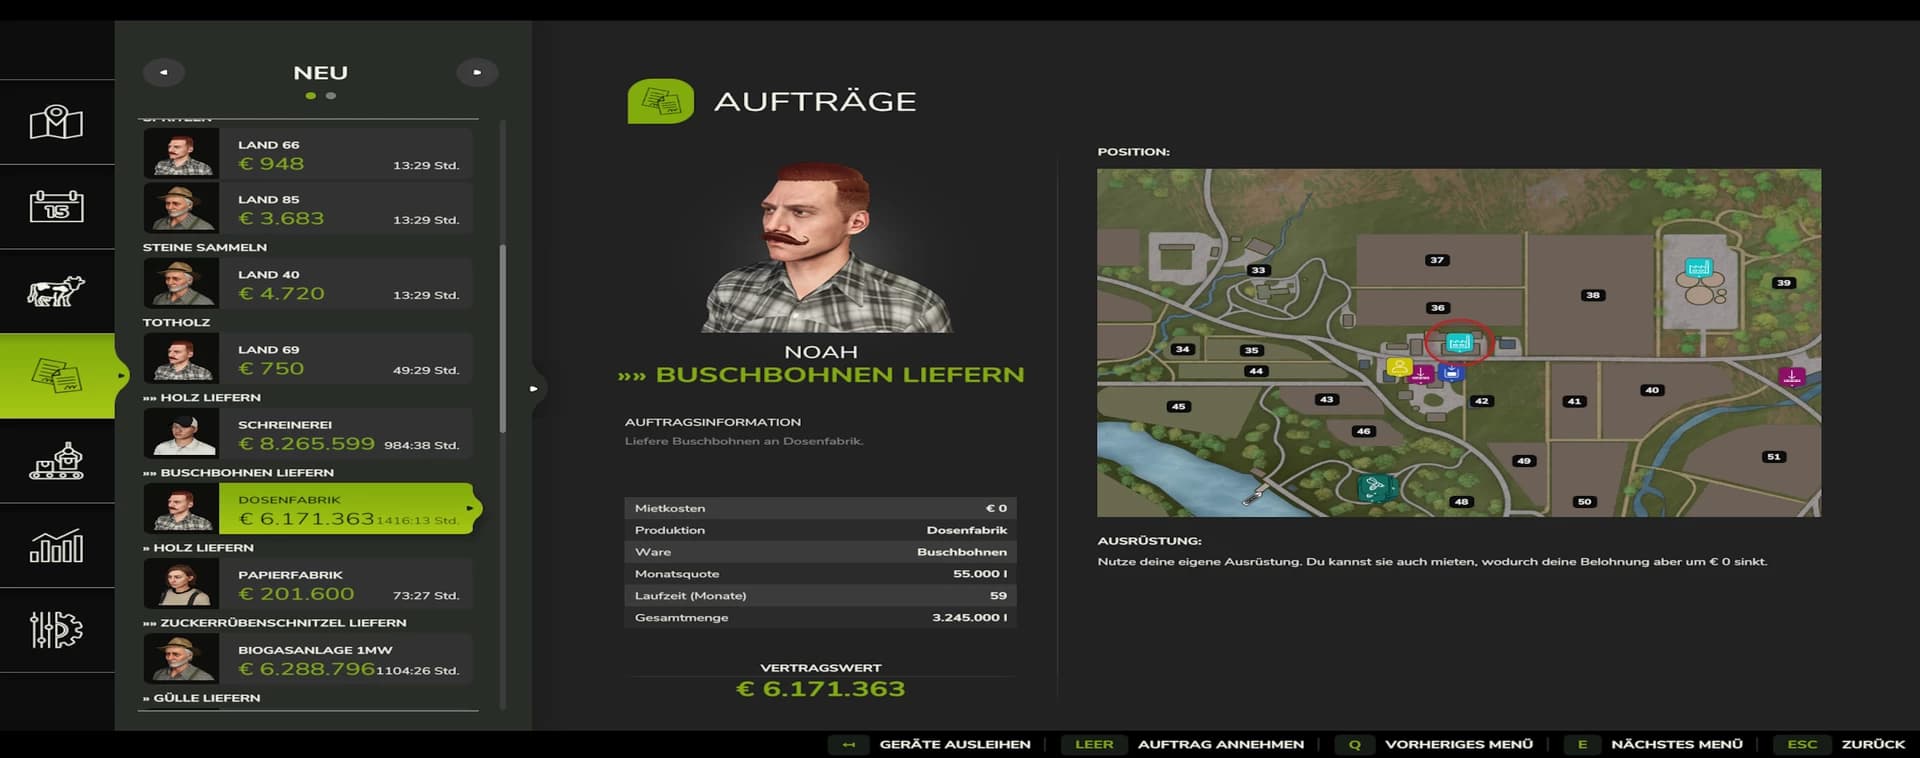Click the Nächstes Menü button
This screenshot has height=758, width=1920.
tap(1652, 744)
